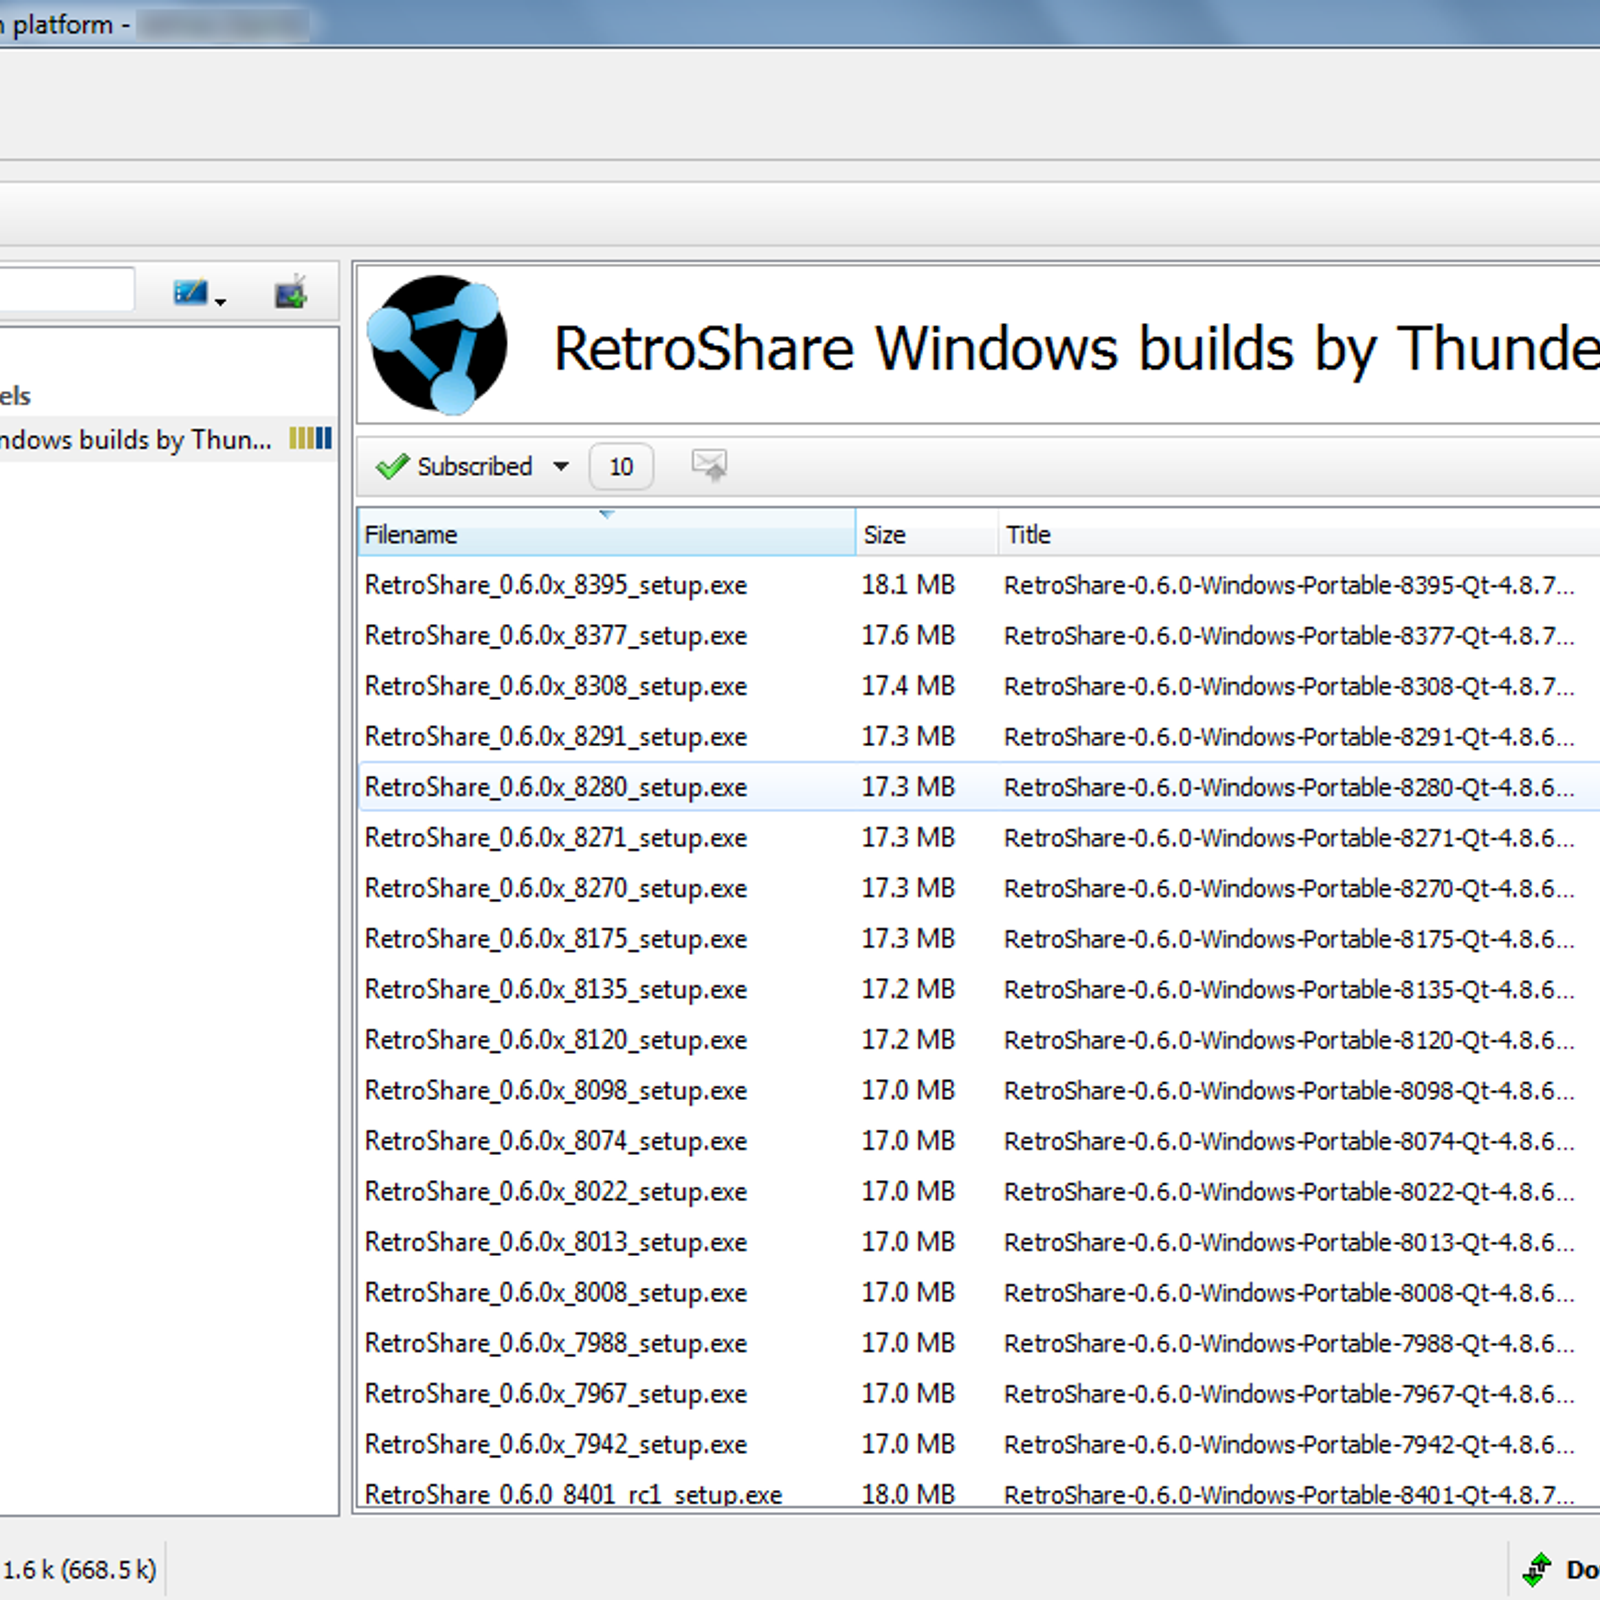1600x1600 pixels.
Task: Sort by the Title column header
Action: (1300, 534)
